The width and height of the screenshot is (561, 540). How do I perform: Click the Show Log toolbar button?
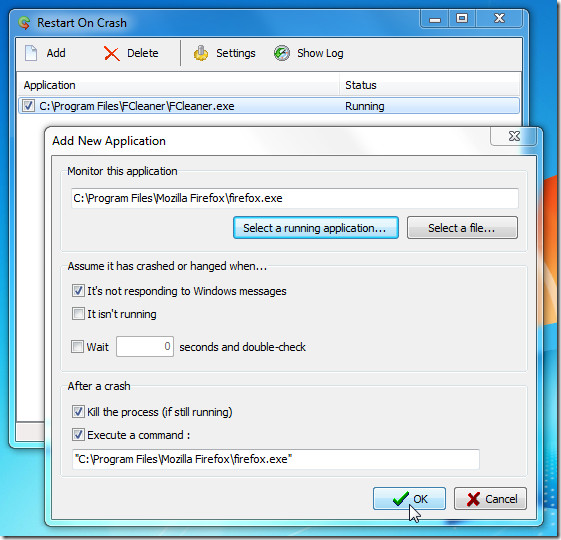(x=308, y=53)
